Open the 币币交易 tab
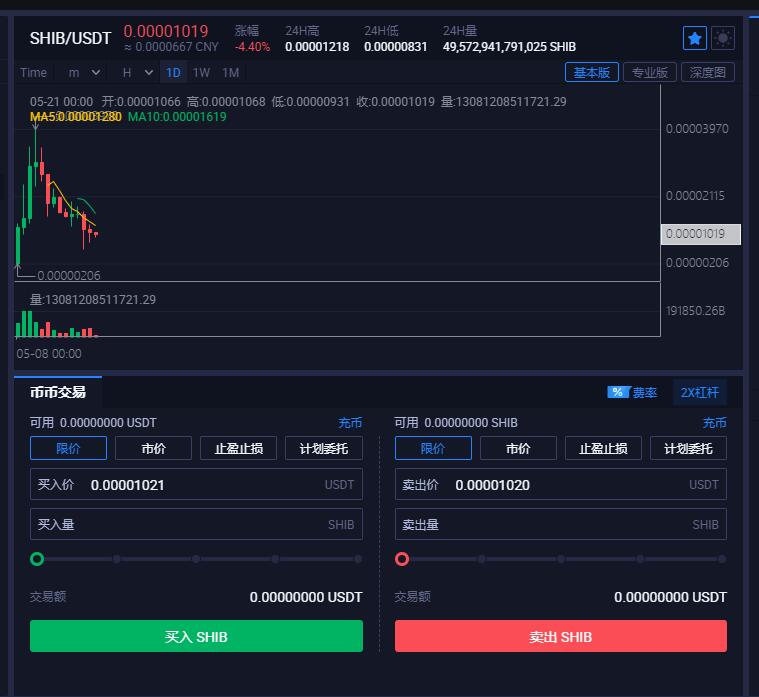The height and width of the screenshot is (697, 759). click(58, 392)
